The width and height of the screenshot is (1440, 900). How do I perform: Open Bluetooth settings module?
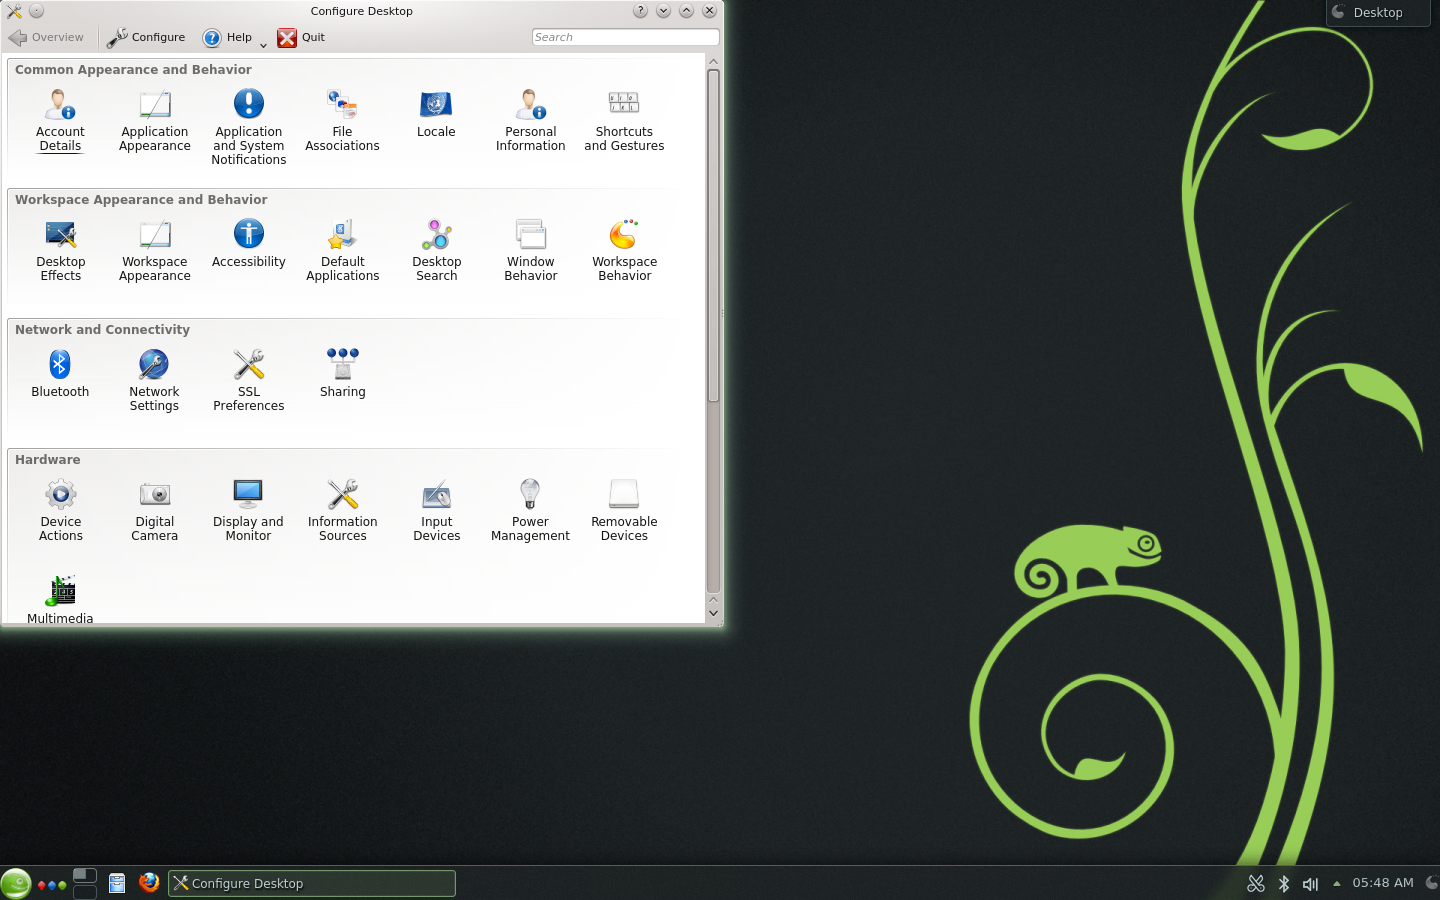point(60,373)
